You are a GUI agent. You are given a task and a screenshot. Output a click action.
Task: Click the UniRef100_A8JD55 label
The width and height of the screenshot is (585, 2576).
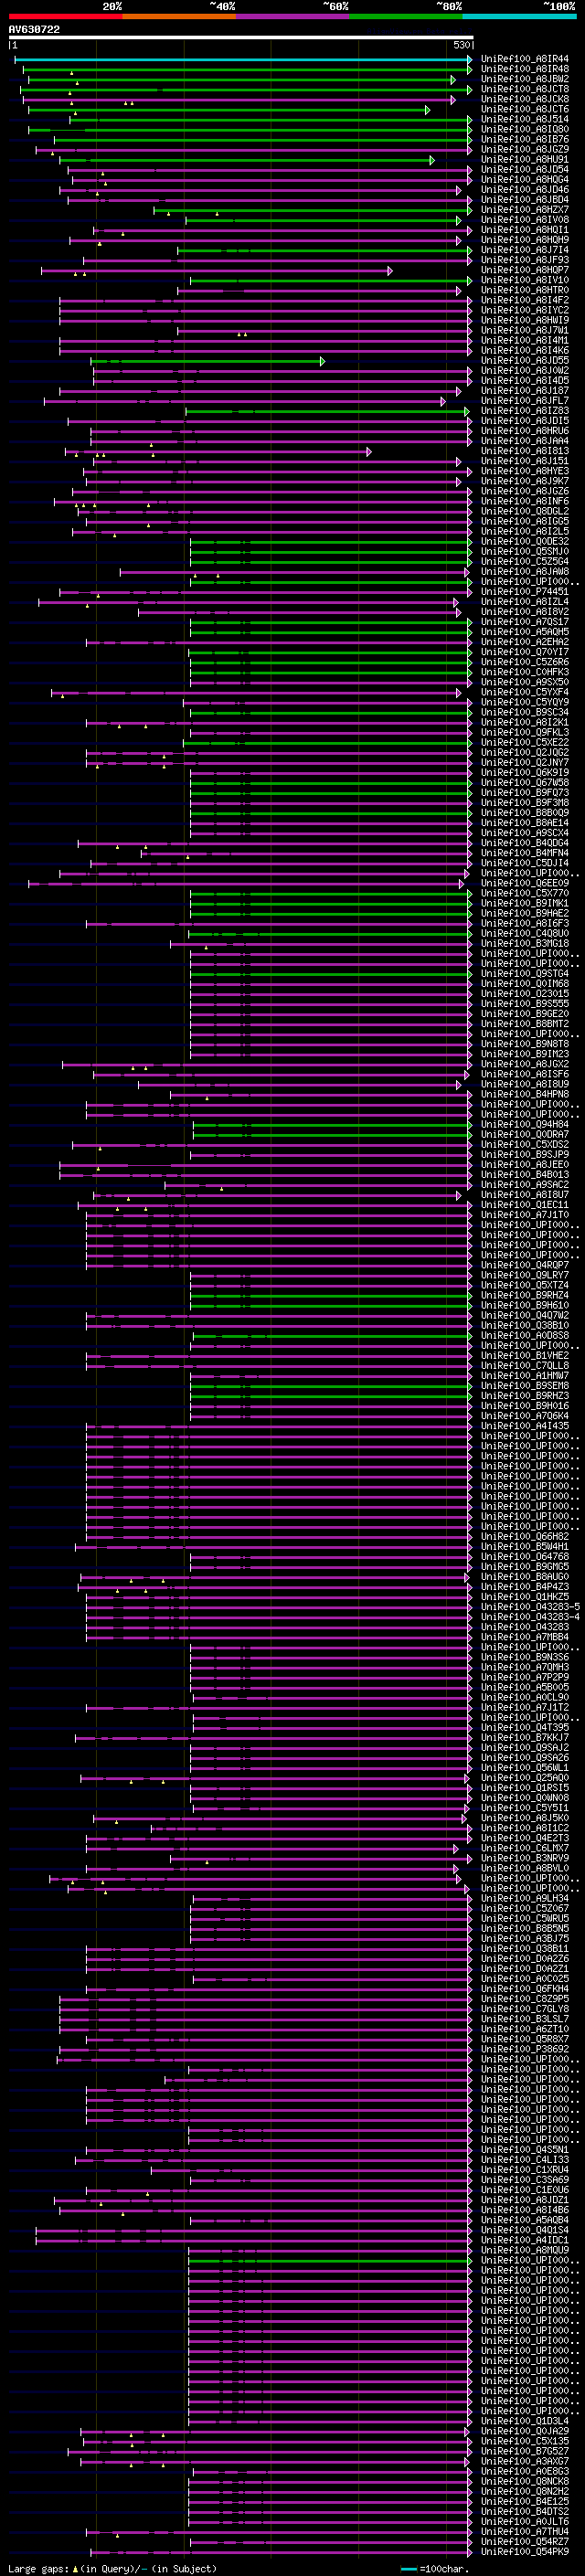coord(525,361)
